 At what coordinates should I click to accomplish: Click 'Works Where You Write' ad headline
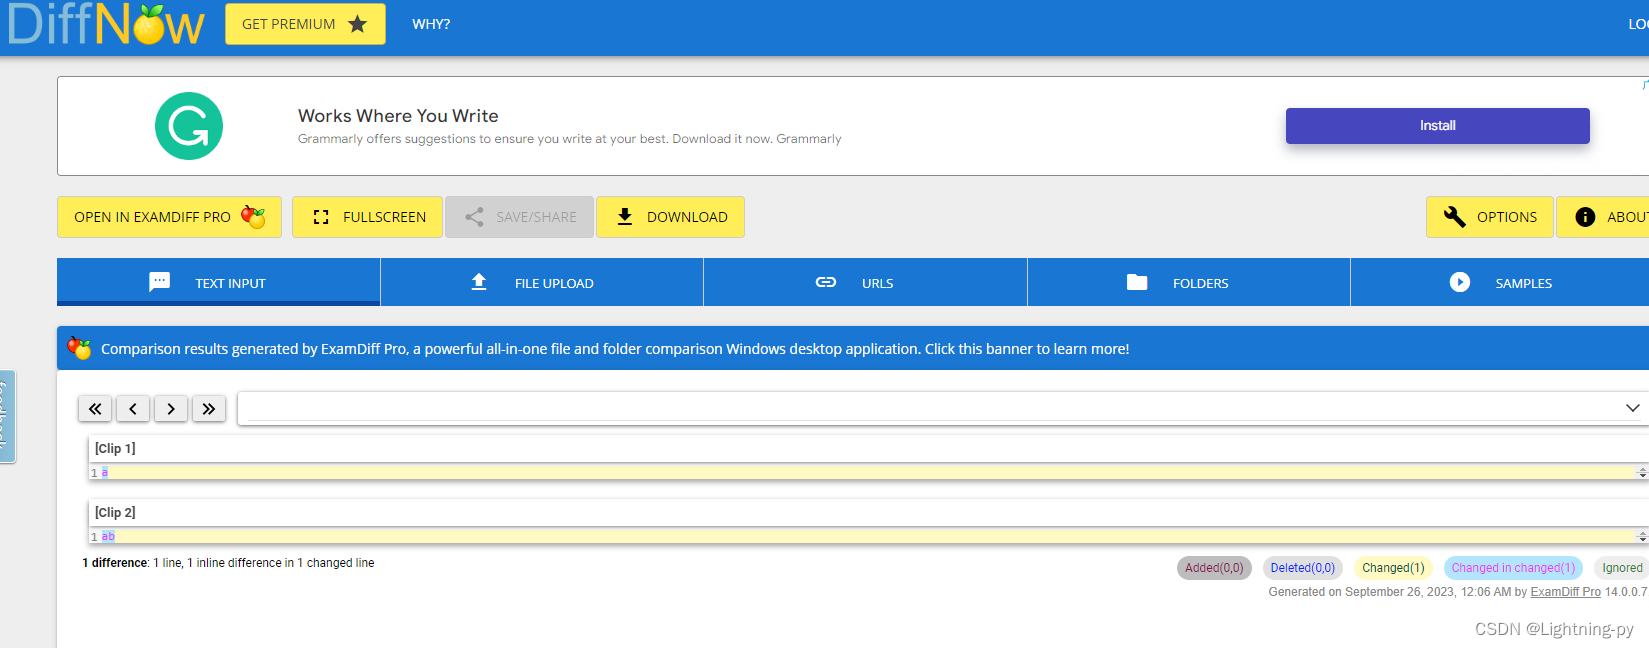click(x=398, y=116)
